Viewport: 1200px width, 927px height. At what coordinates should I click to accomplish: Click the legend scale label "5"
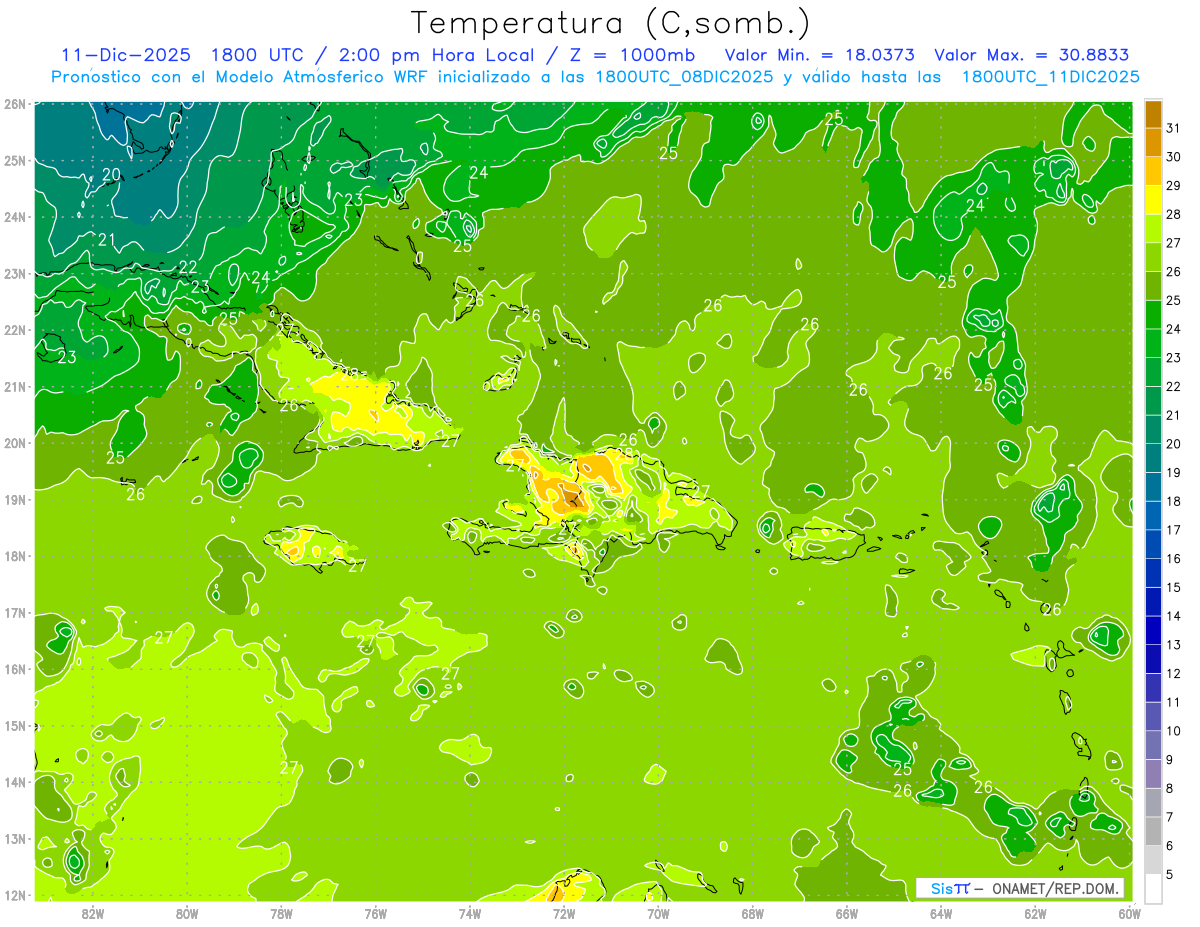pyautogui.click(x=1170, y=874)
